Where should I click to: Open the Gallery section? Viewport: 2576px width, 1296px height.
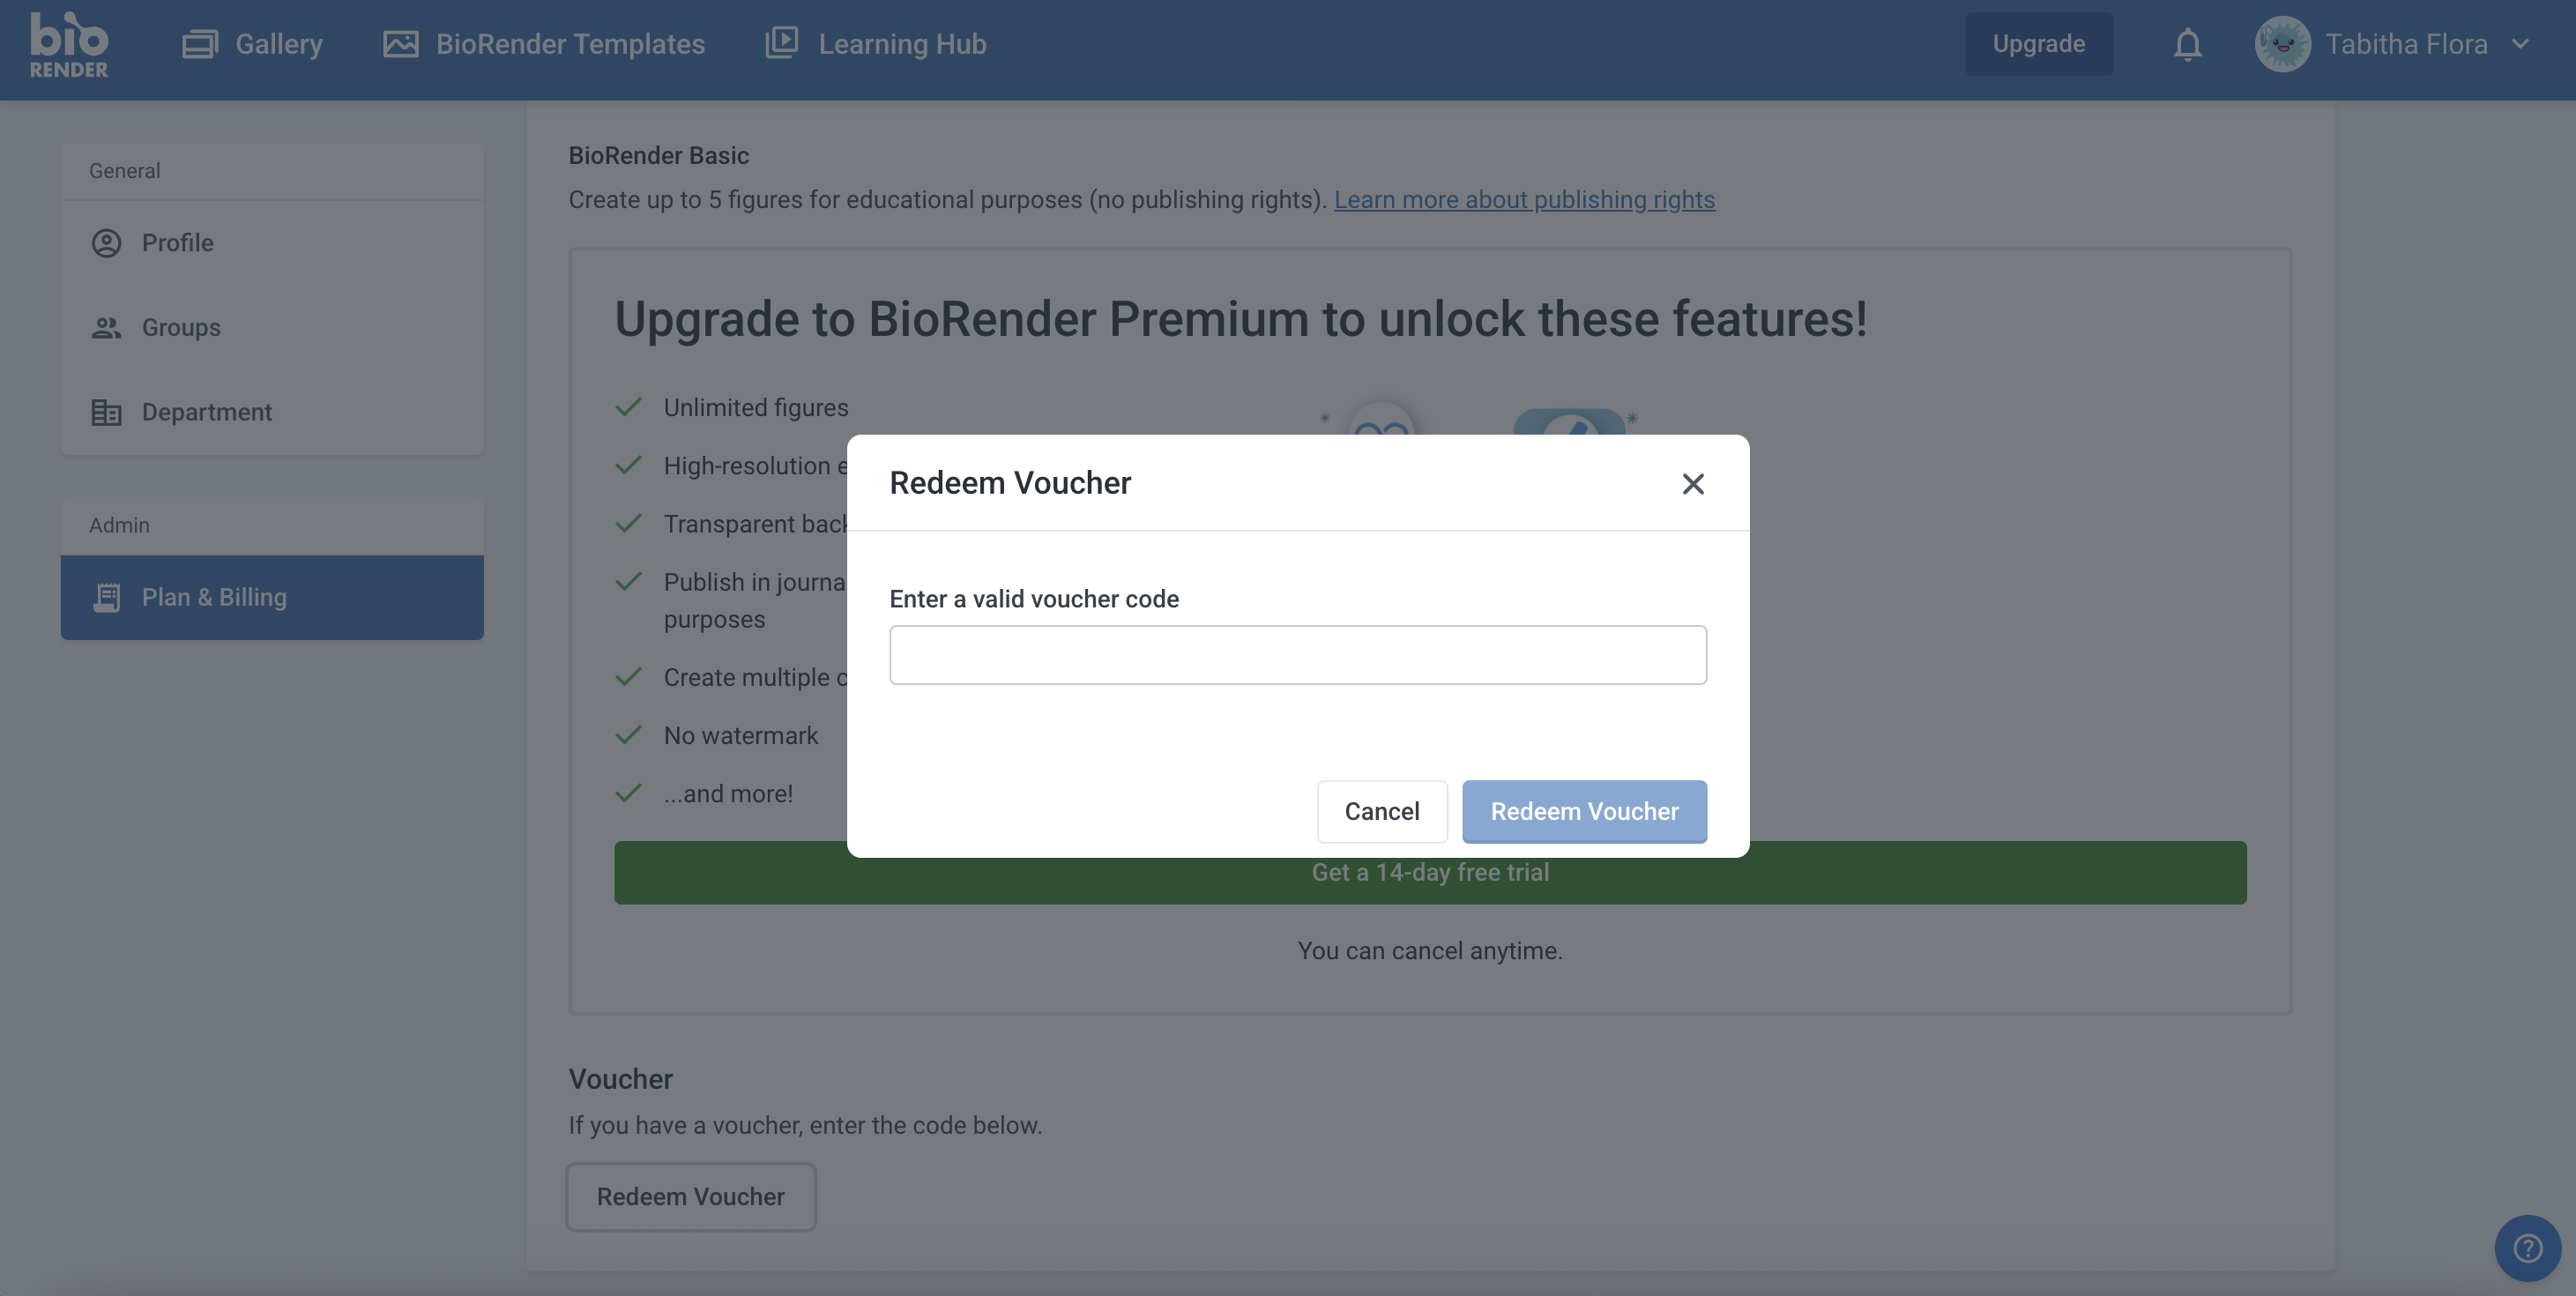pos(253,44)
